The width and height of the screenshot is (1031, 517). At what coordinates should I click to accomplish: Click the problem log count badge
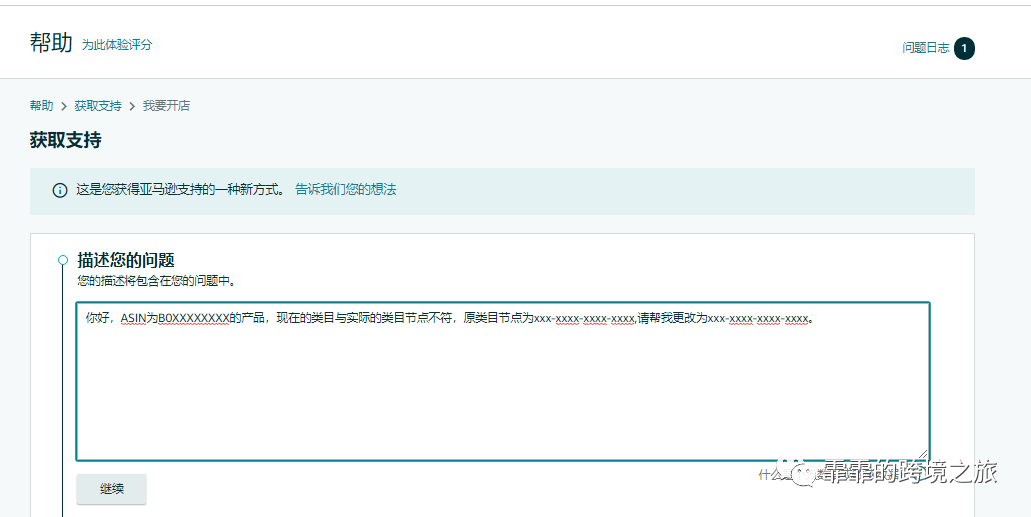(x=964, y=48)
